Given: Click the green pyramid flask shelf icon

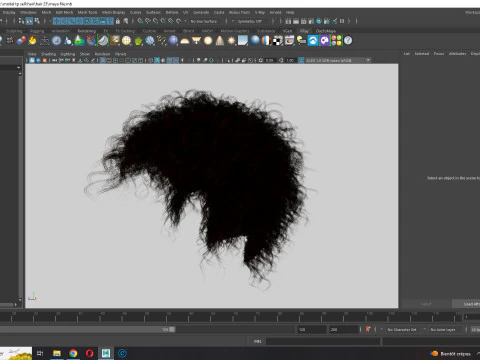Looking at the screenshot, I should click(x=79, y=41).
